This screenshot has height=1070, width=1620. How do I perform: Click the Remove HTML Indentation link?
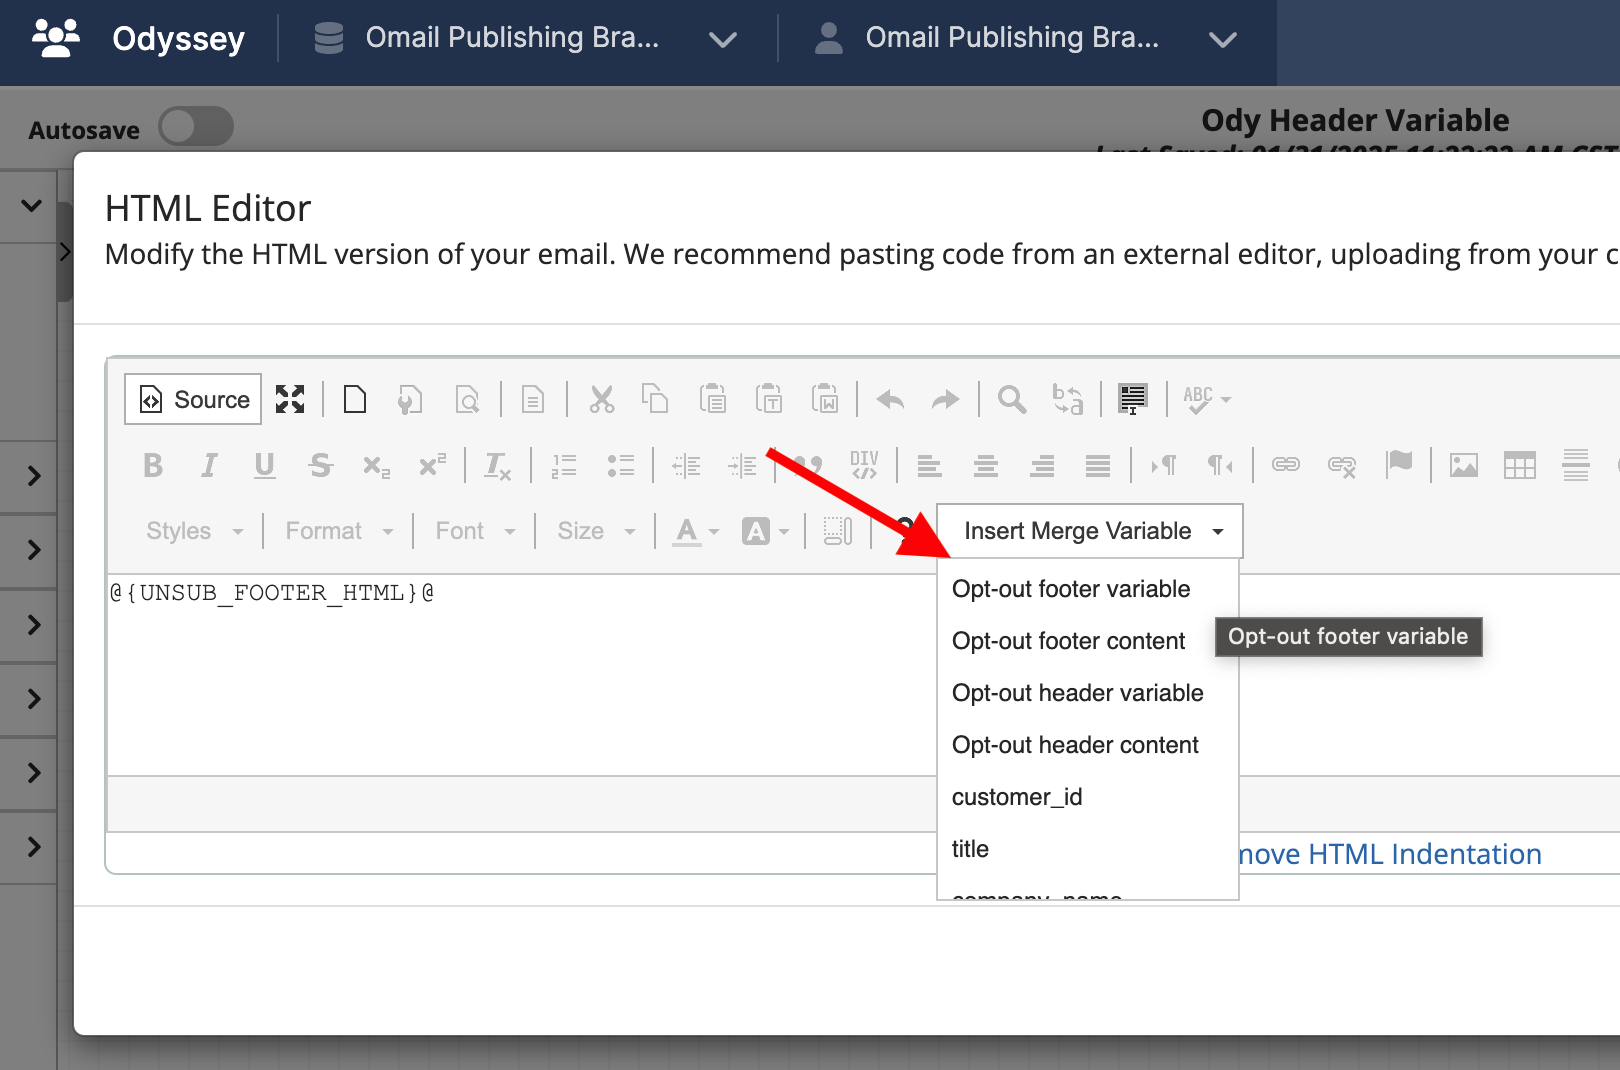tap(1390, 854)
